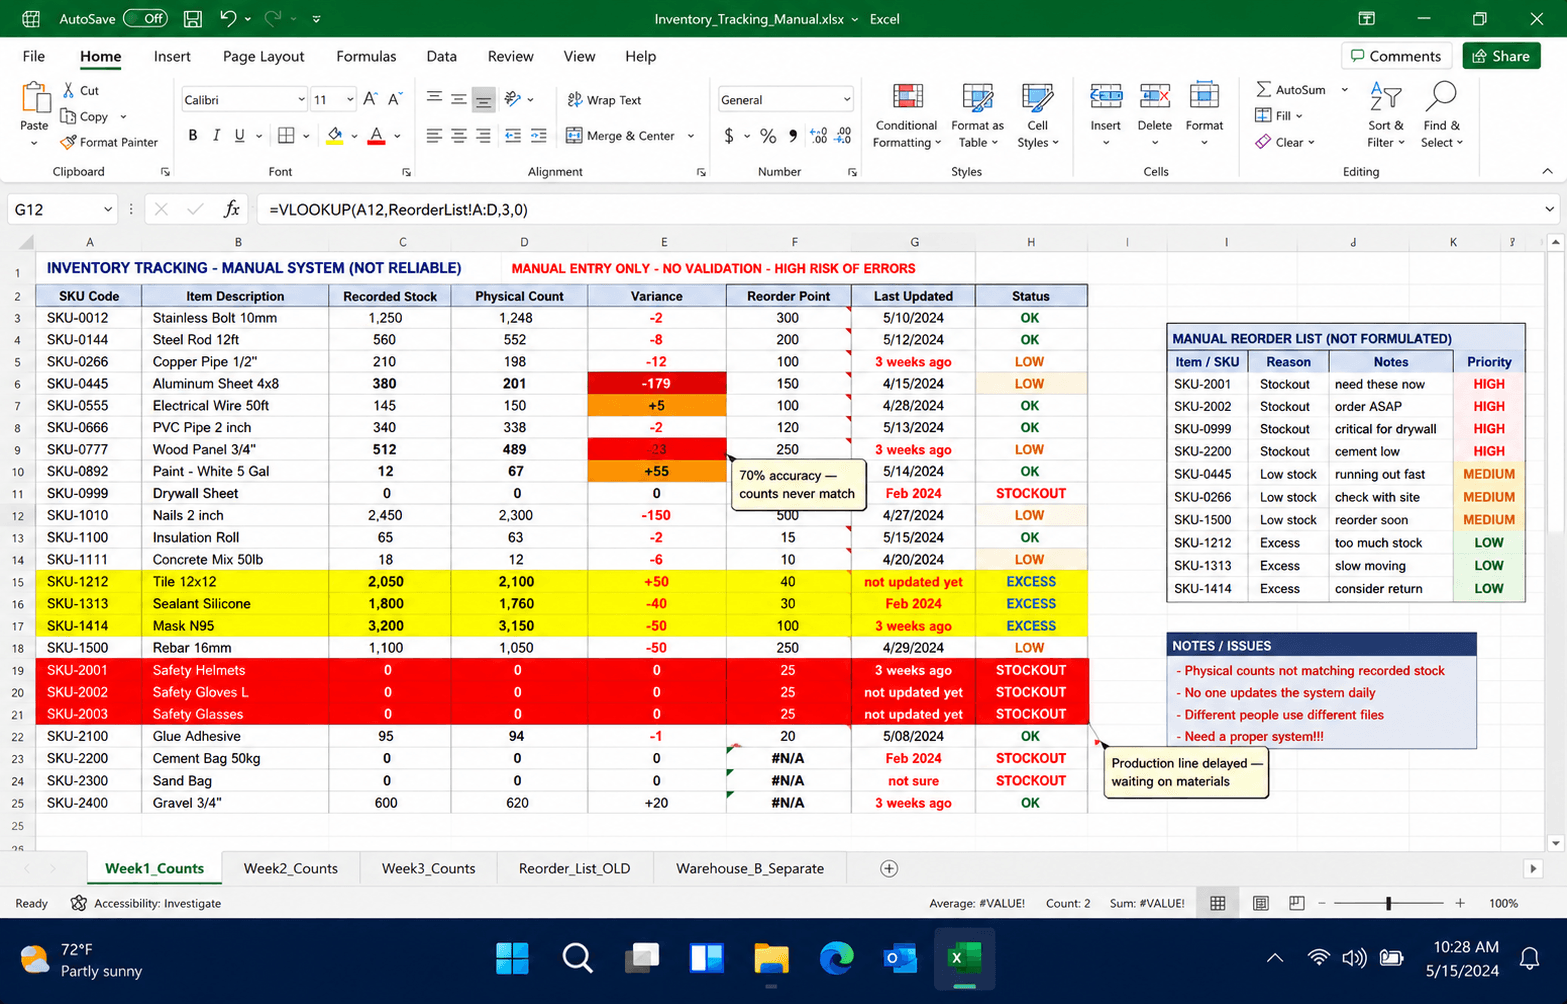
Task: Click the Comments button
Action: 1396,56
